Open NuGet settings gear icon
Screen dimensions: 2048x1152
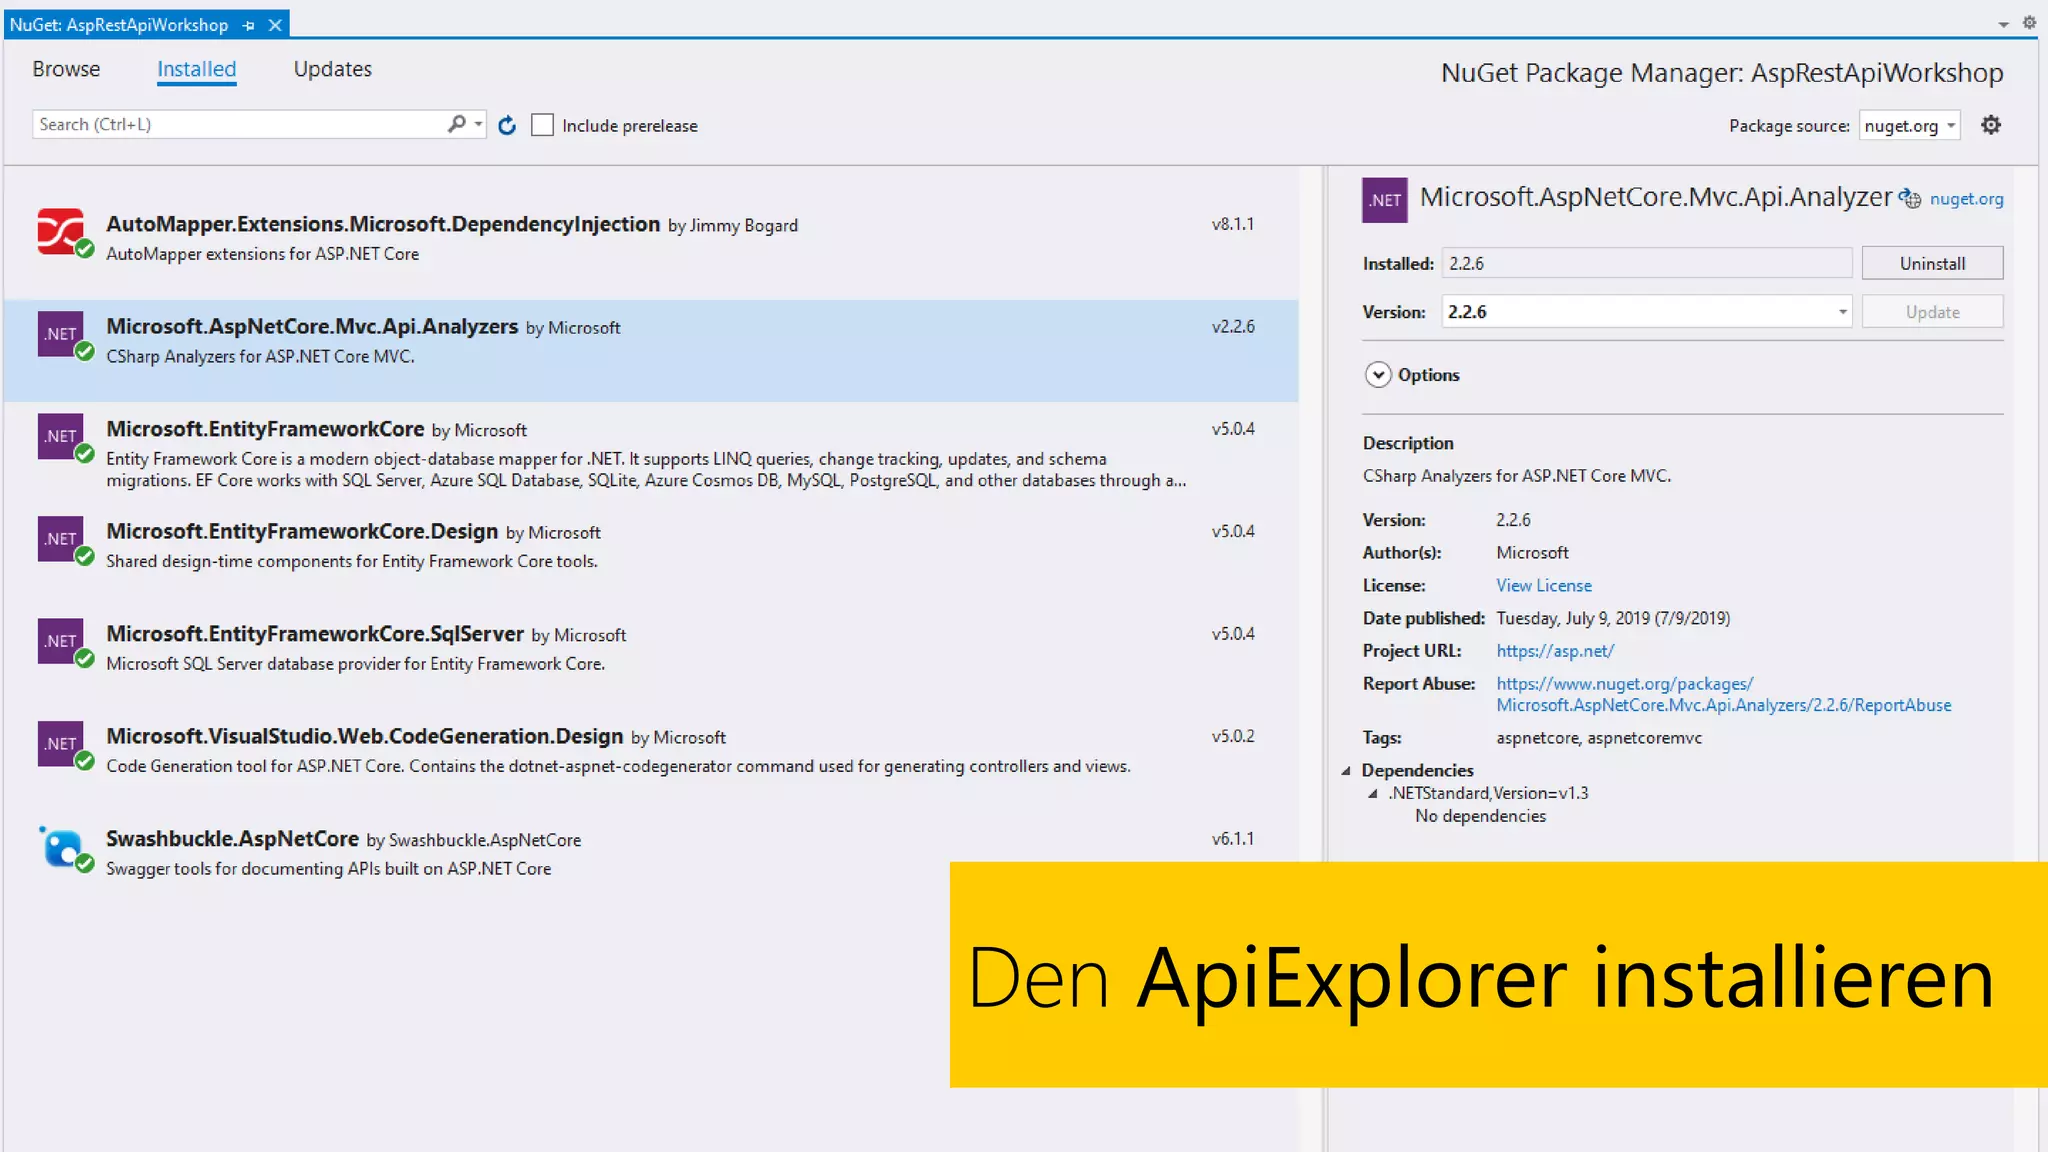tap(1991, 125)
